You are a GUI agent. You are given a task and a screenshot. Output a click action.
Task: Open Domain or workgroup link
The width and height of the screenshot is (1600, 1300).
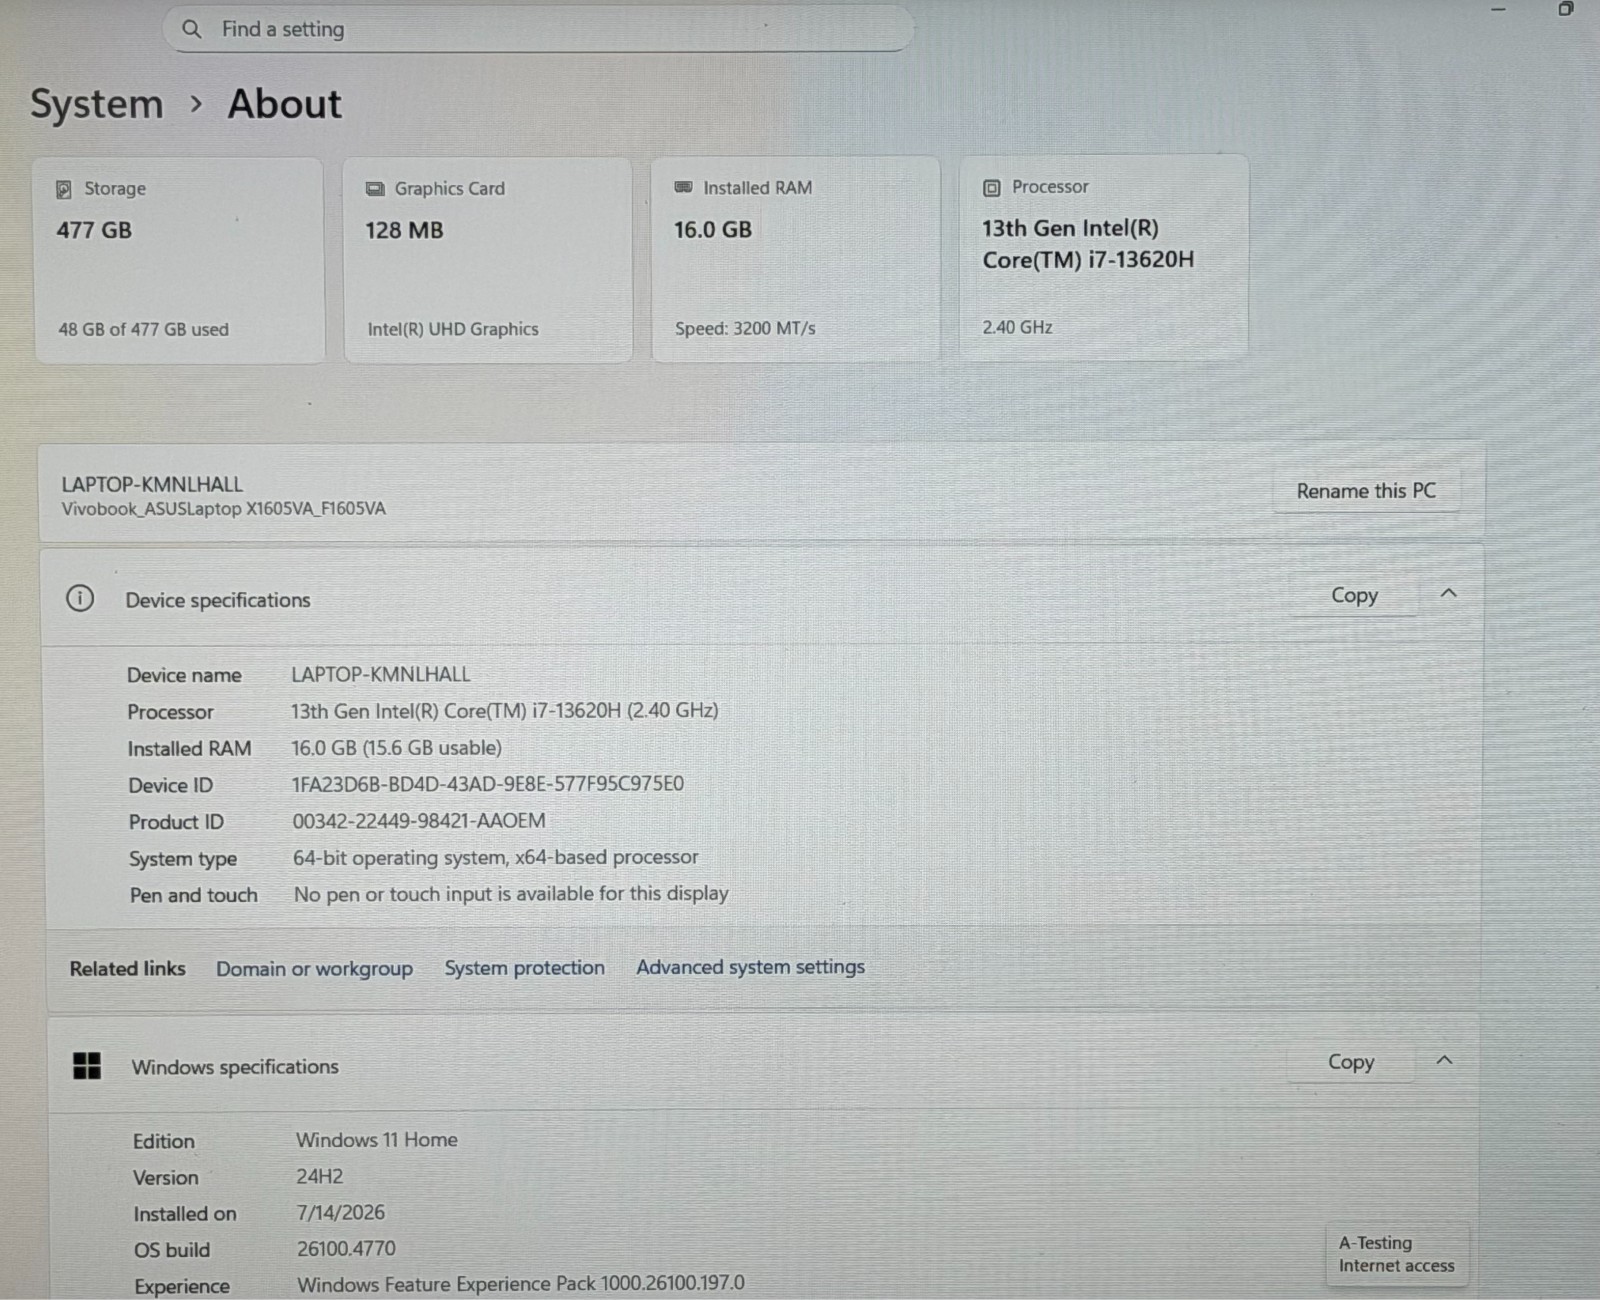(314, 969)
